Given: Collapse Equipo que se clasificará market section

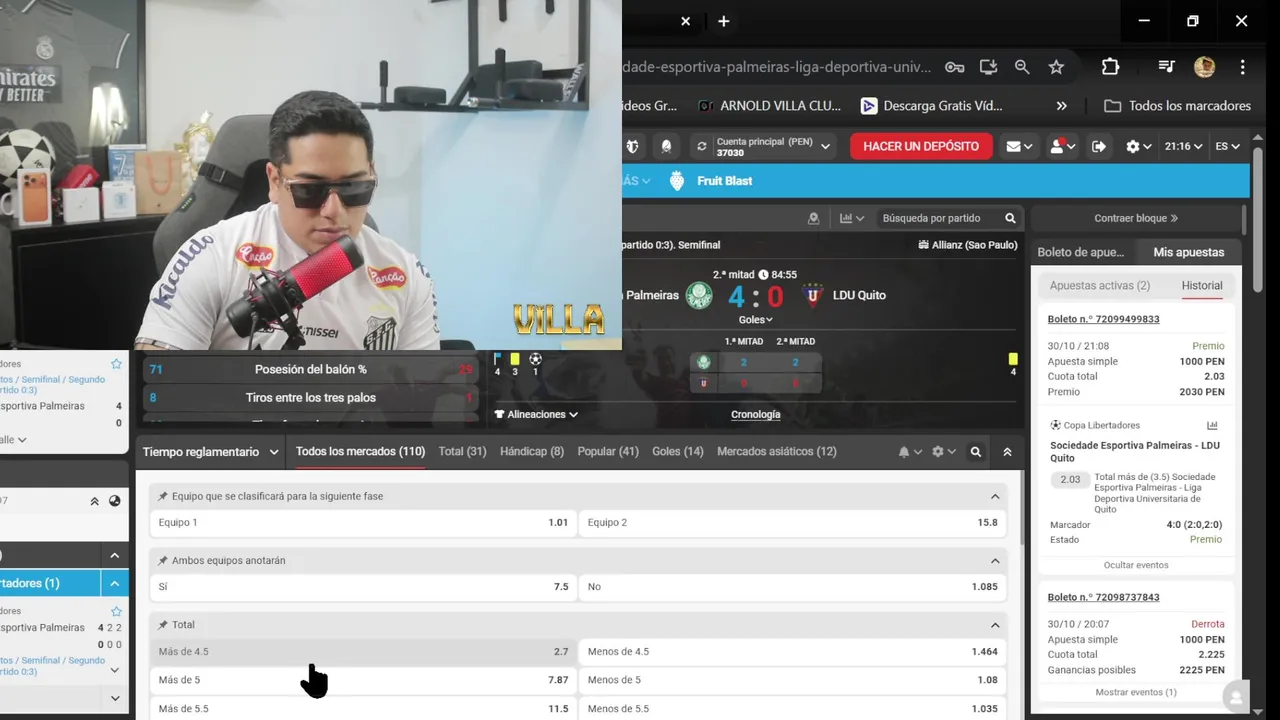Looking at the screenshot, I should coord(995,497).
